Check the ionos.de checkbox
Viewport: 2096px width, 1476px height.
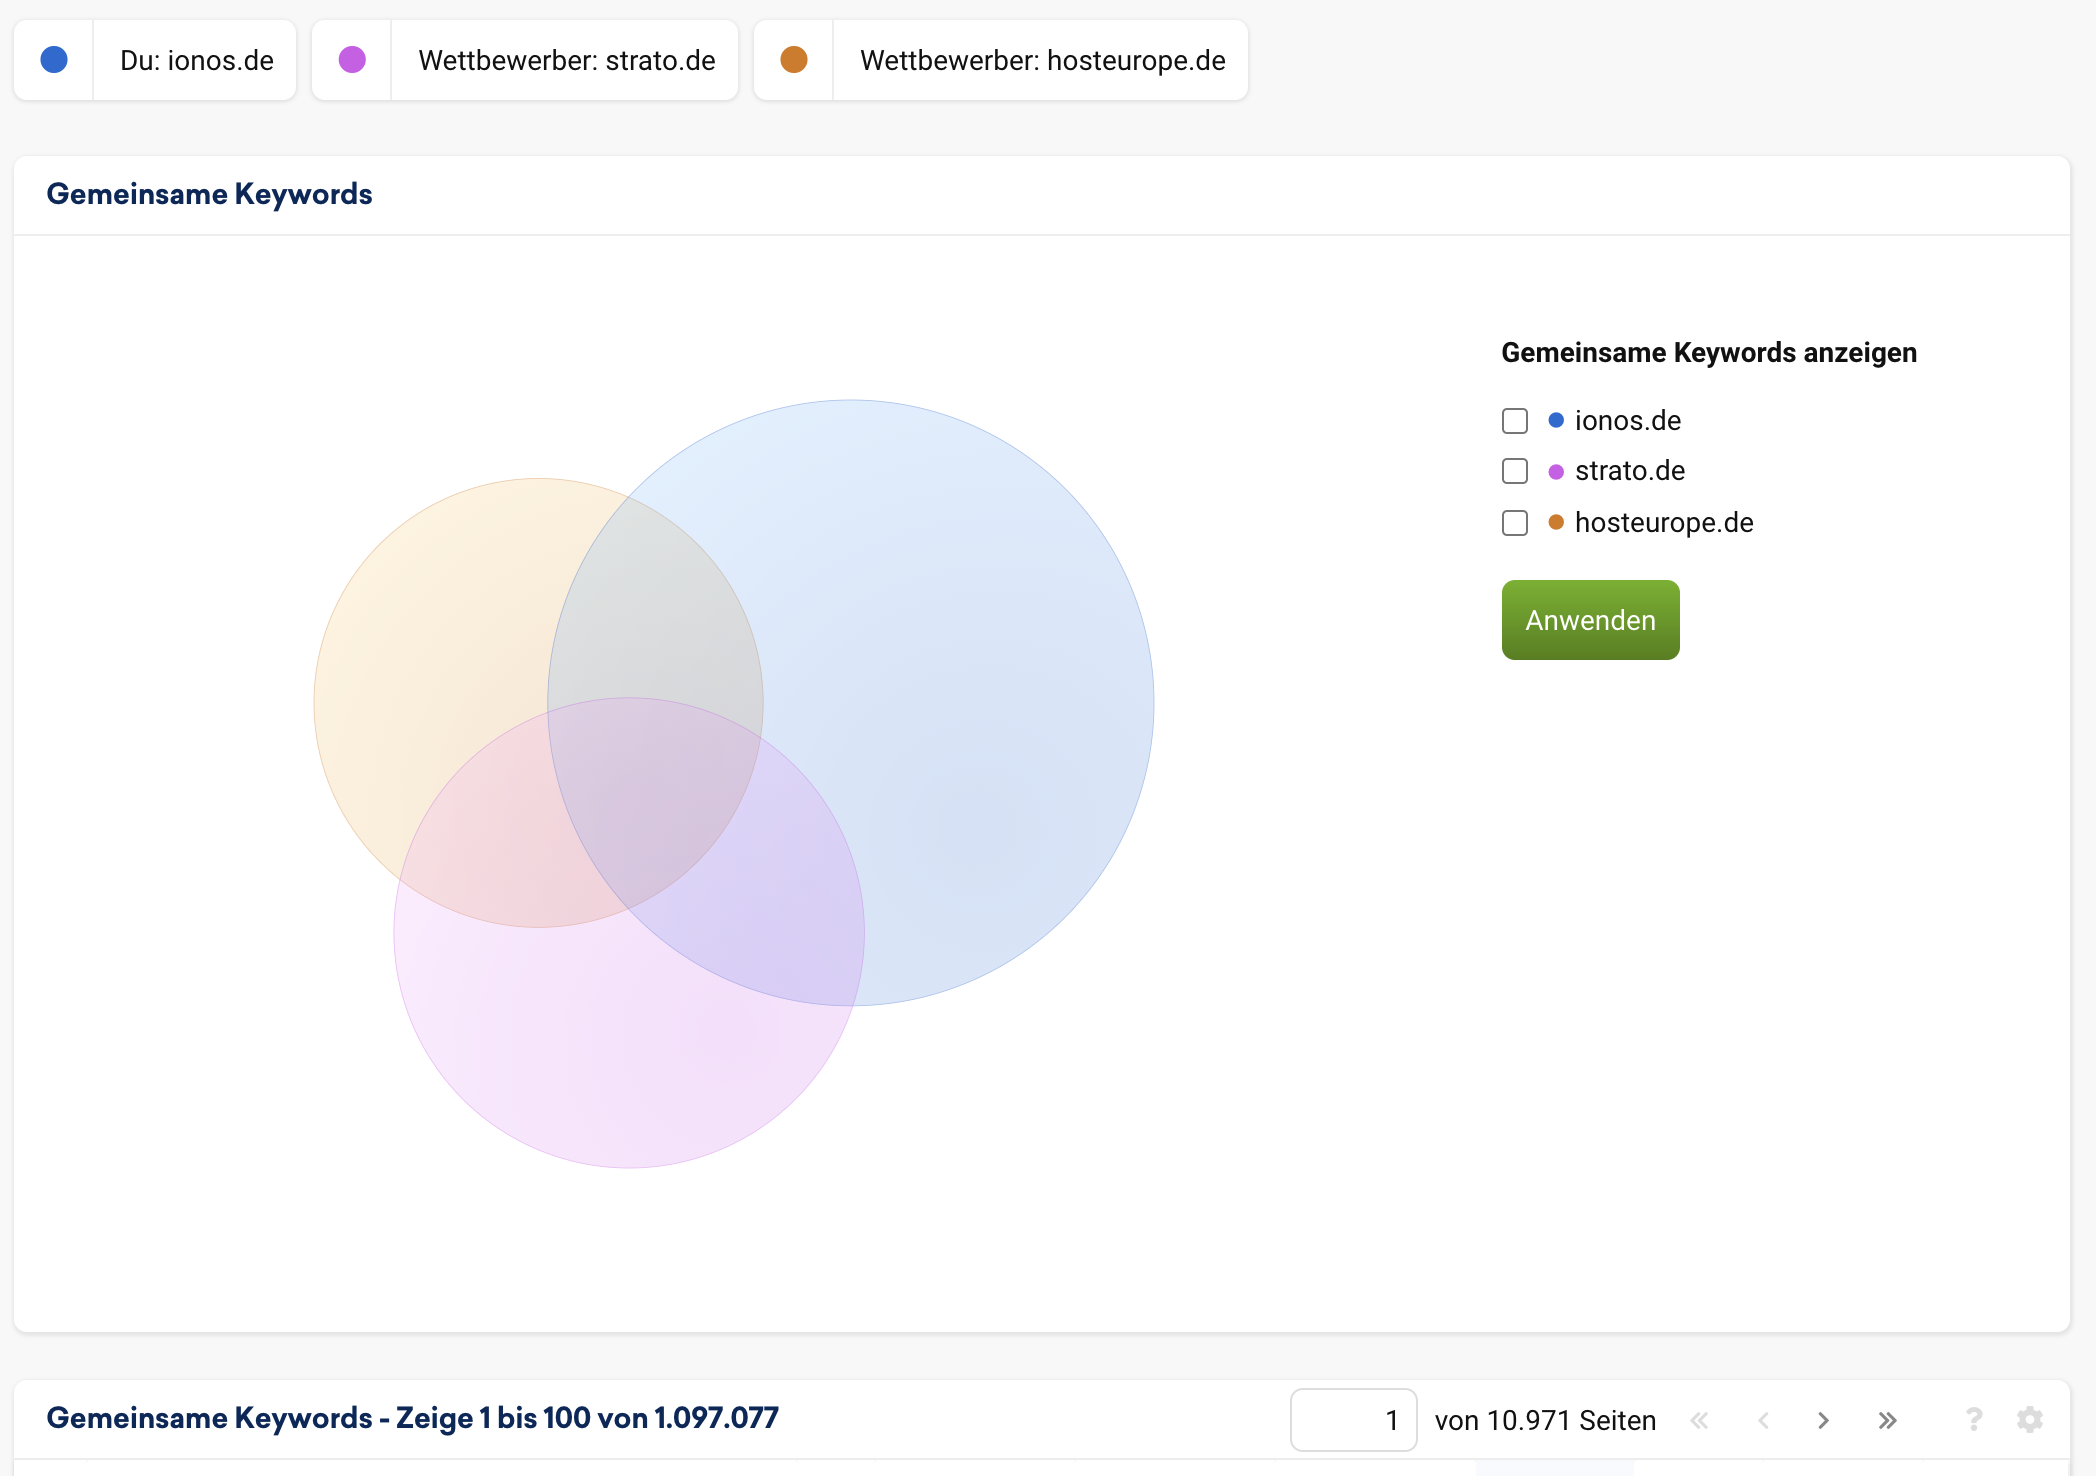click(1515, 421)
